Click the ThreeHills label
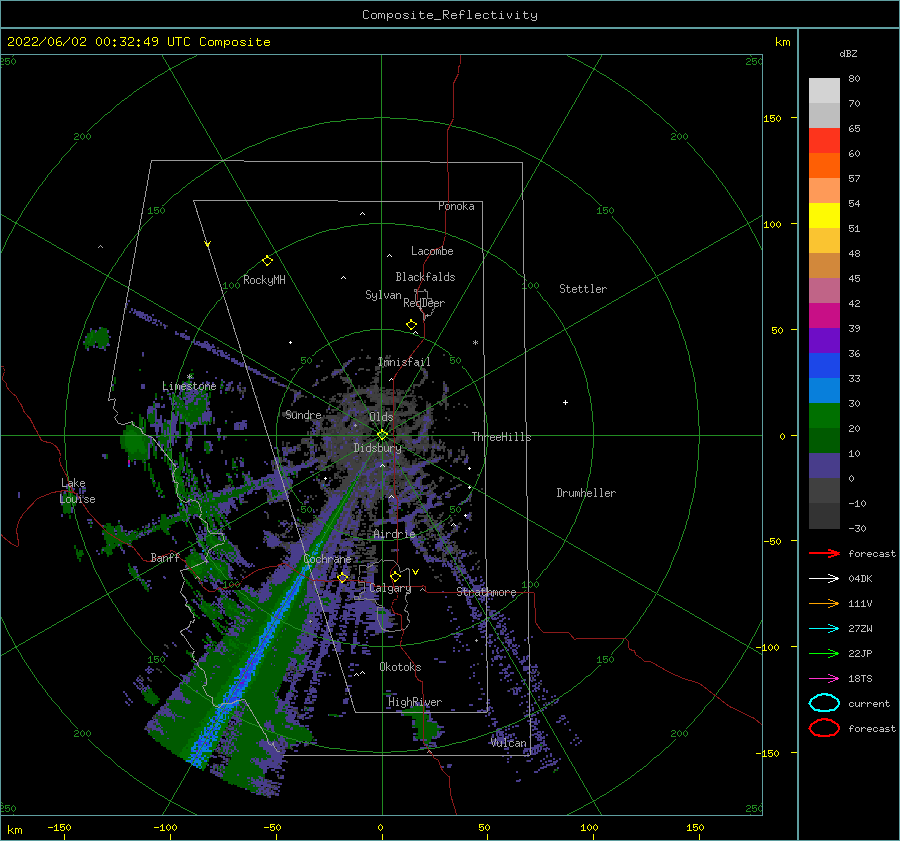 (501, 437)
